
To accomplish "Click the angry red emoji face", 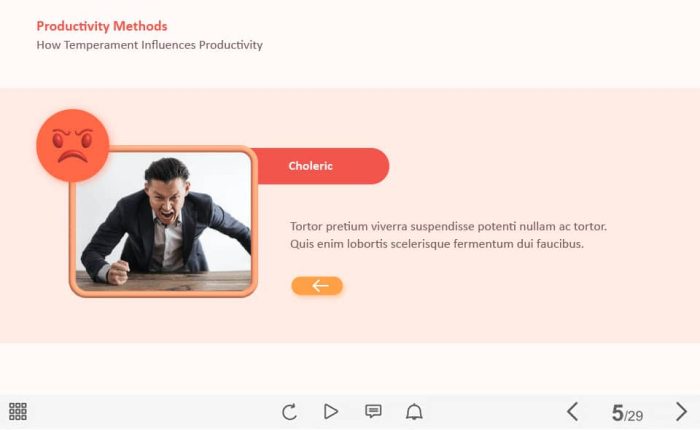I will (x=72, y=146).
